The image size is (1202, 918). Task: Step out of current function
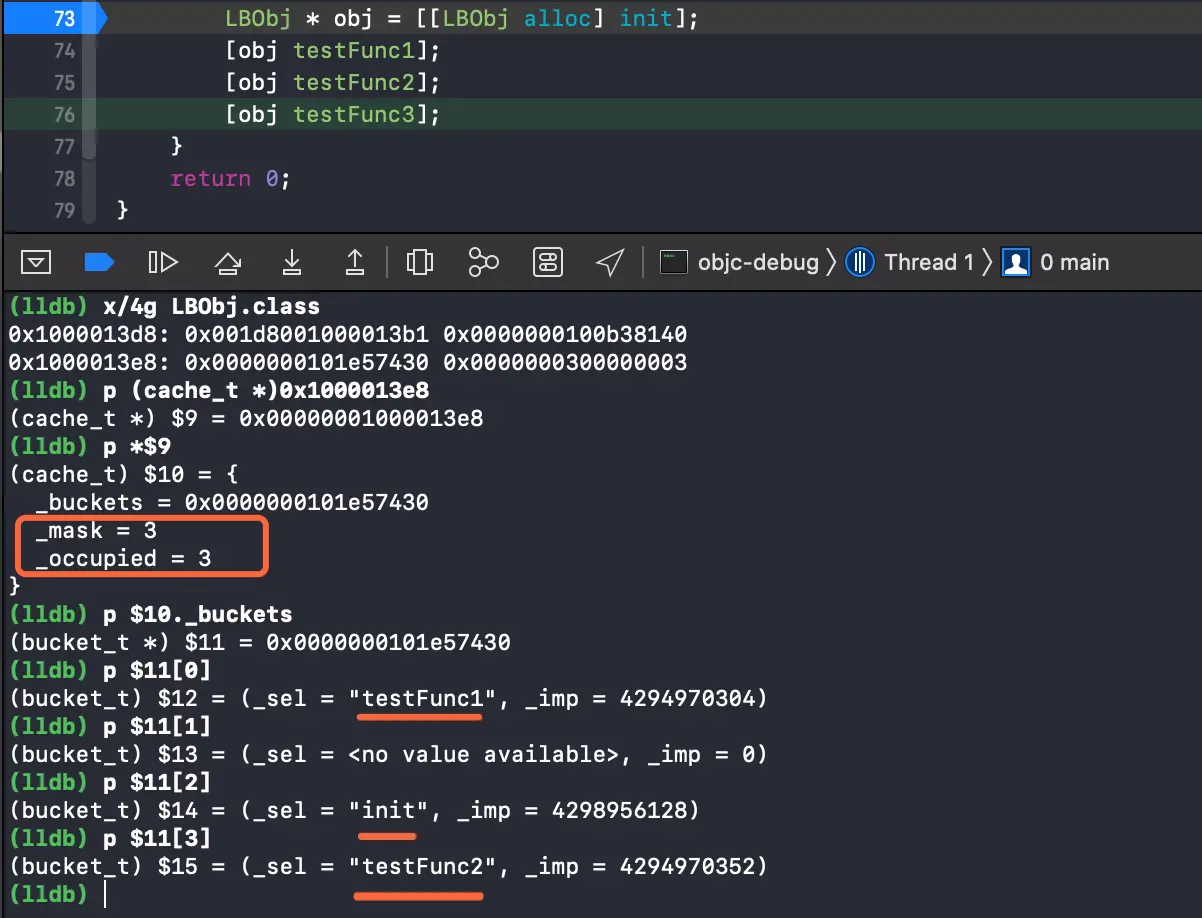click(x=355, y=262)
